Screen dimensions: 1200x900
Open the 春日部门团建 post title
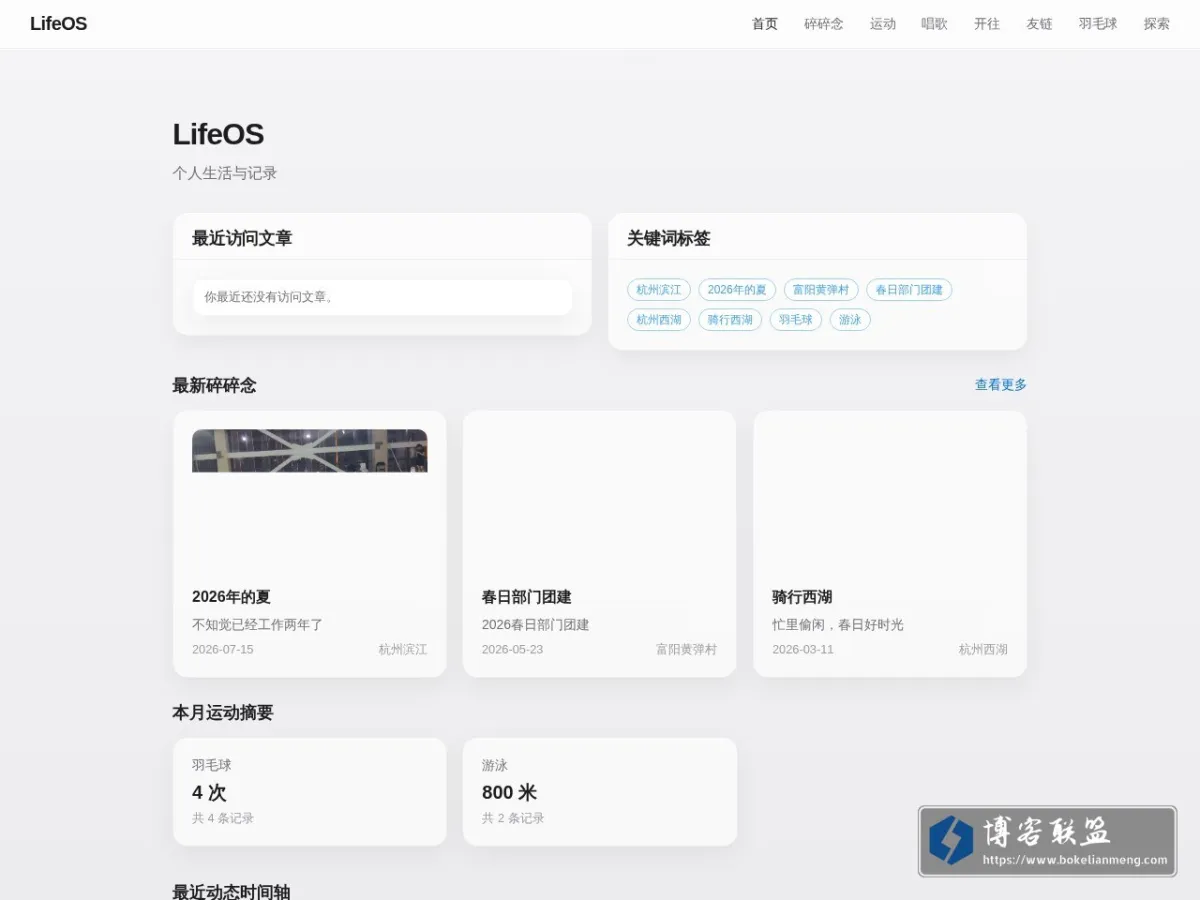coord(527,597)
